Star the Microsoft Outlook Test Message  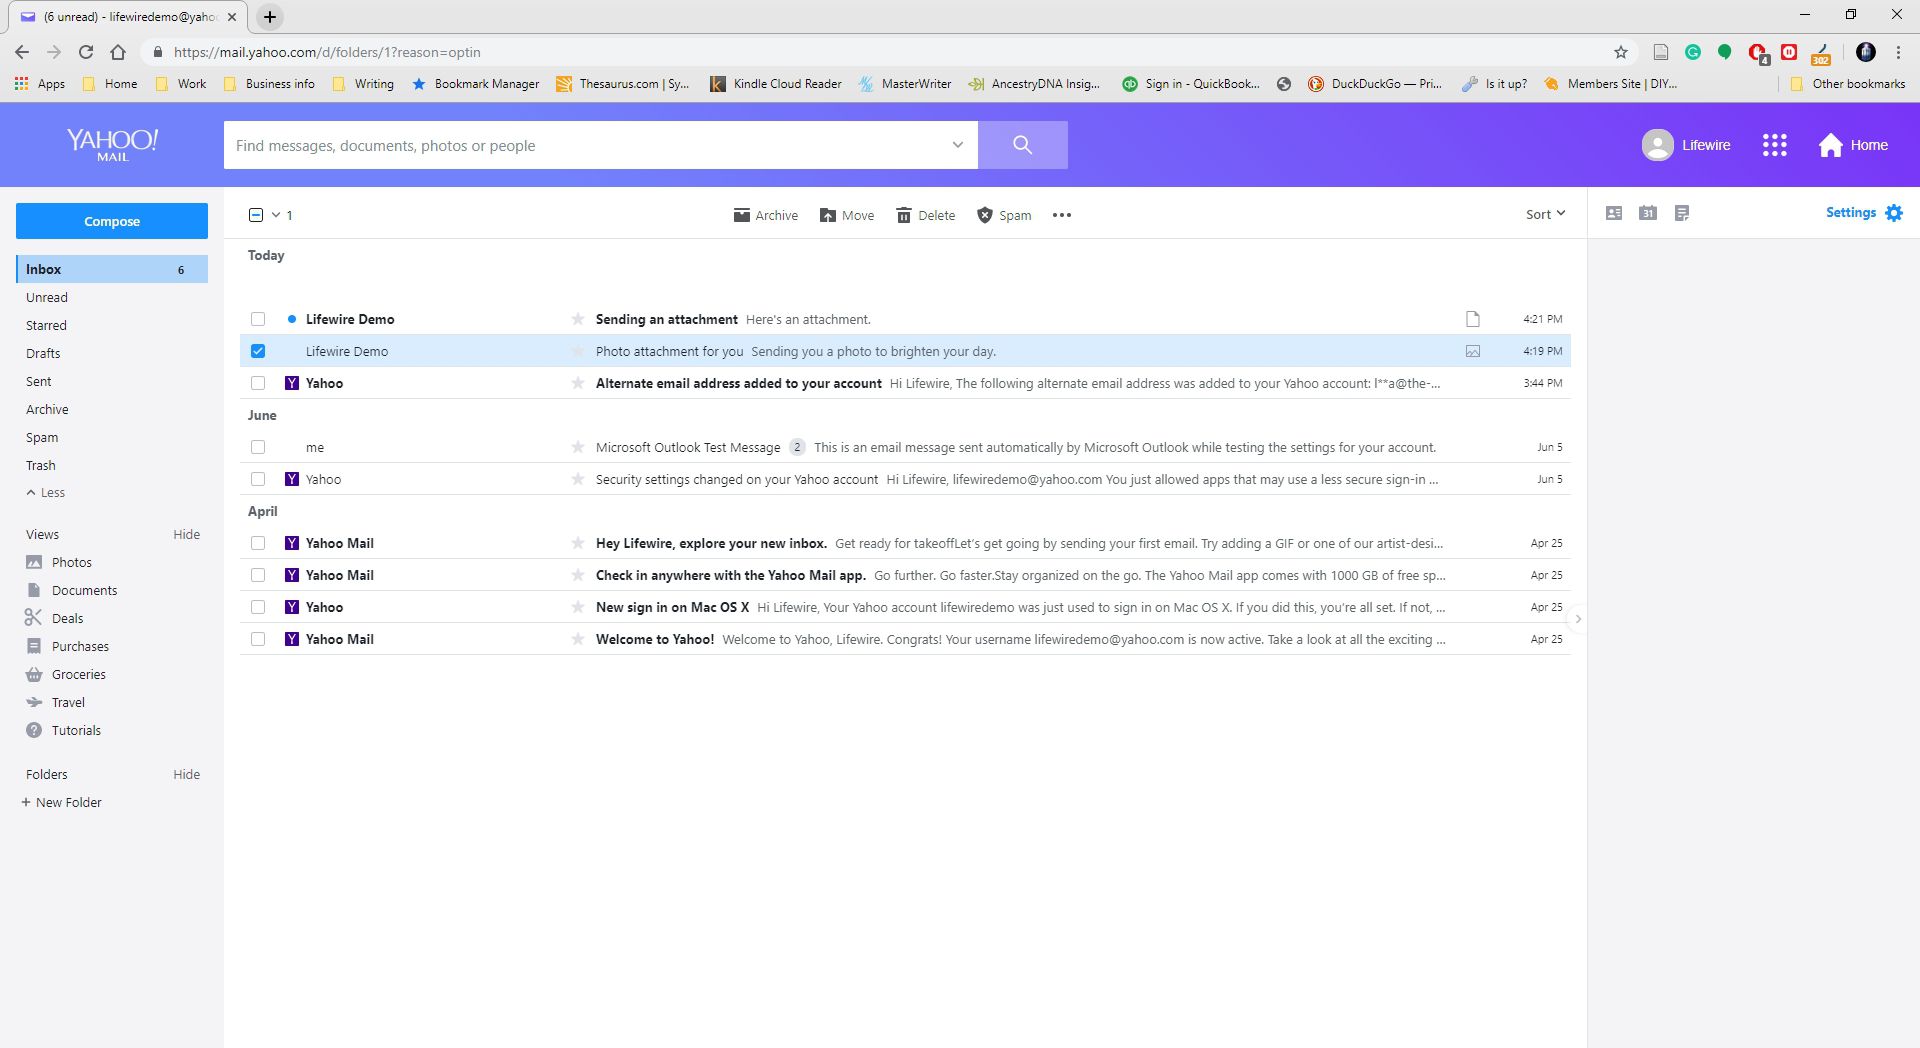point(577,447)
